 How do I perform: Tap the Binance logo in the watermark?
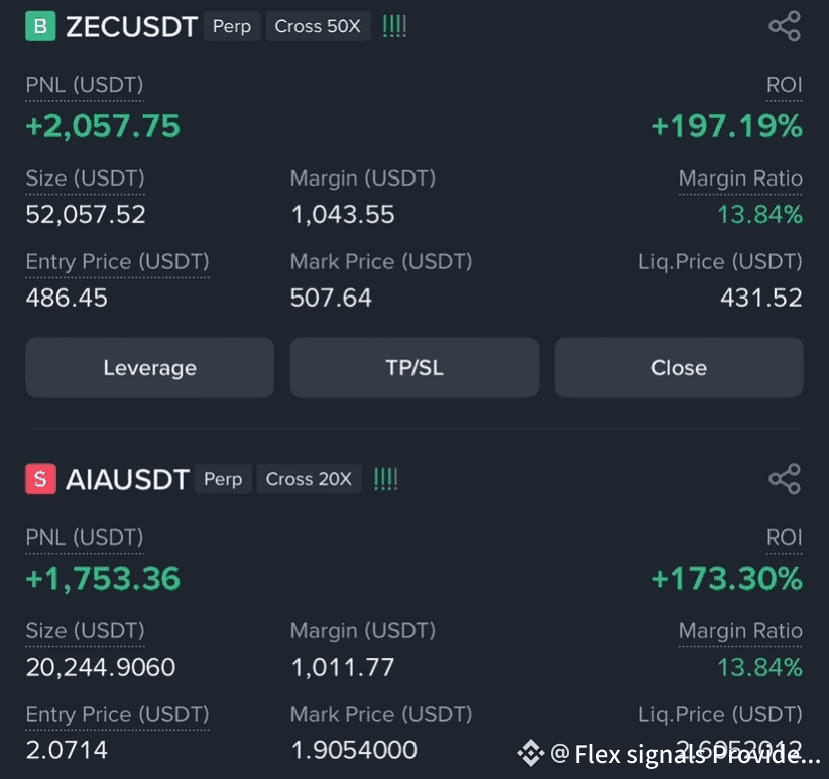(x=530, y=753)
